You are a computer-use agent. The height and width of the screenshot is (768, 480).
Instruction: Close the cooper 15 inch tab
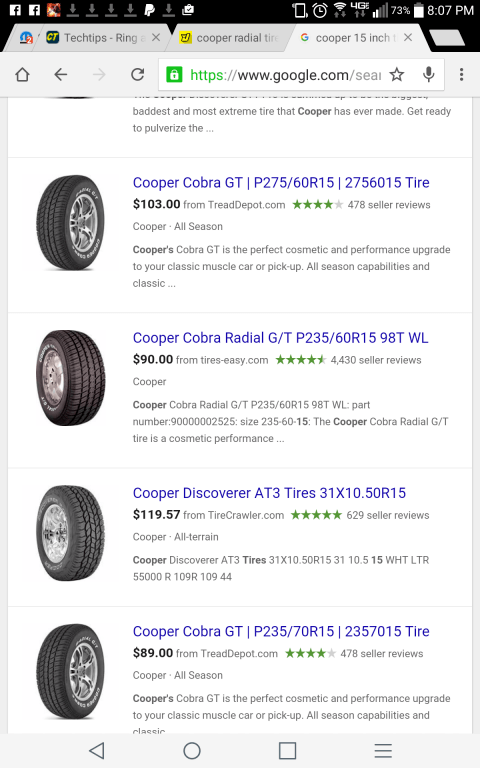408,37
